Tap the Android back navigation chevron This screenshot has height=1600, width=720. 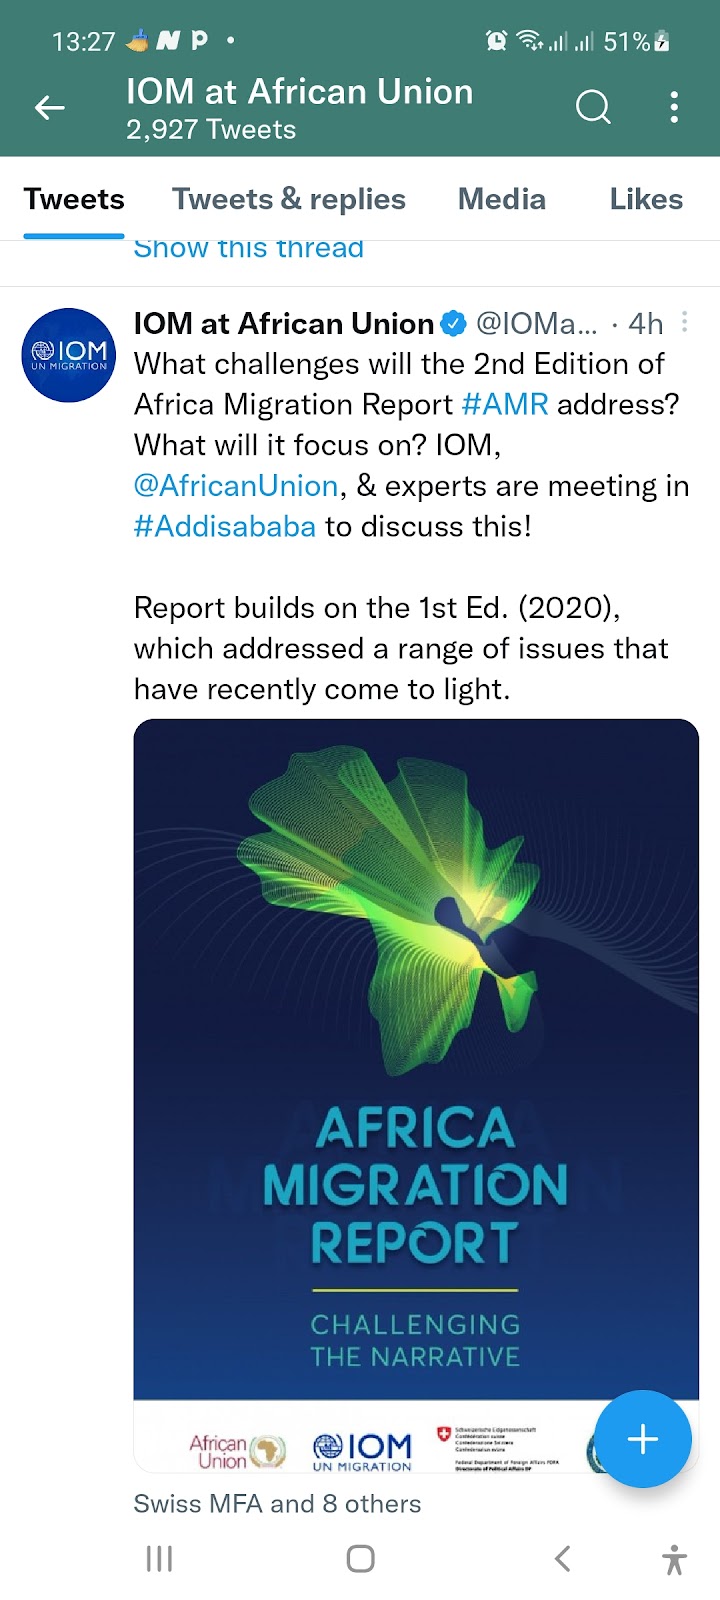(x=562, y=1558)
